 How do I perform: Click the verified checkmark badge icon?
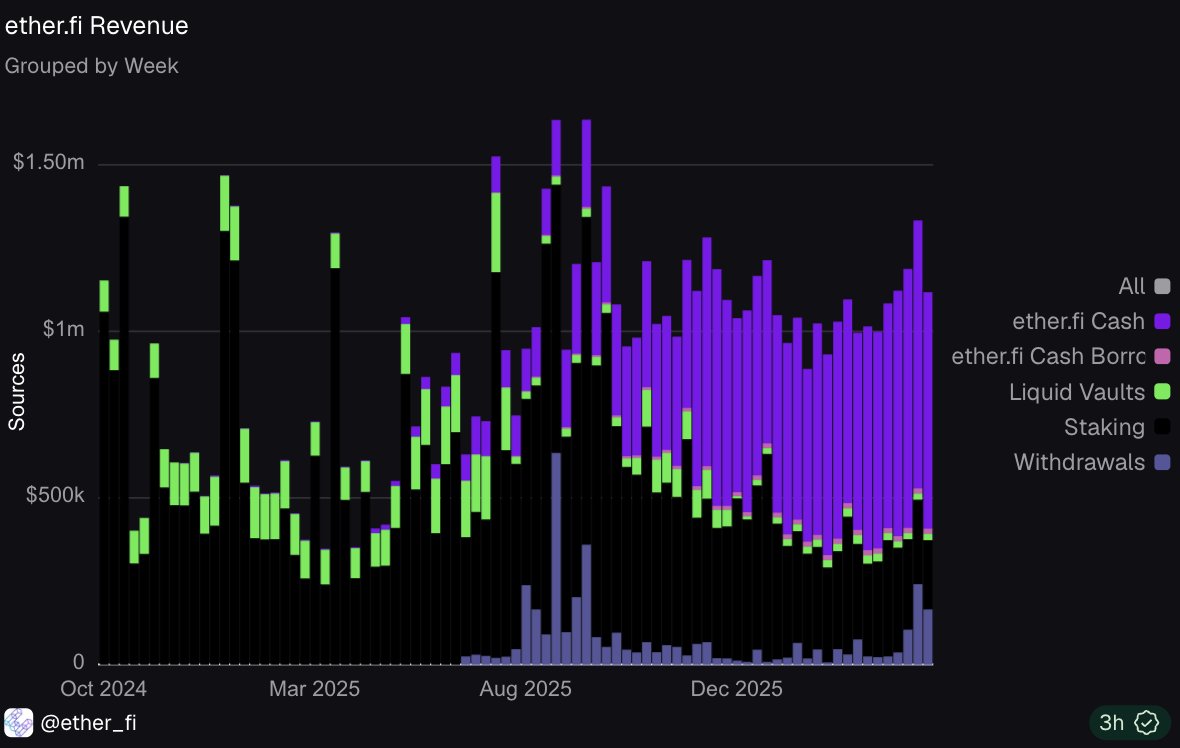click(1146, 722)
